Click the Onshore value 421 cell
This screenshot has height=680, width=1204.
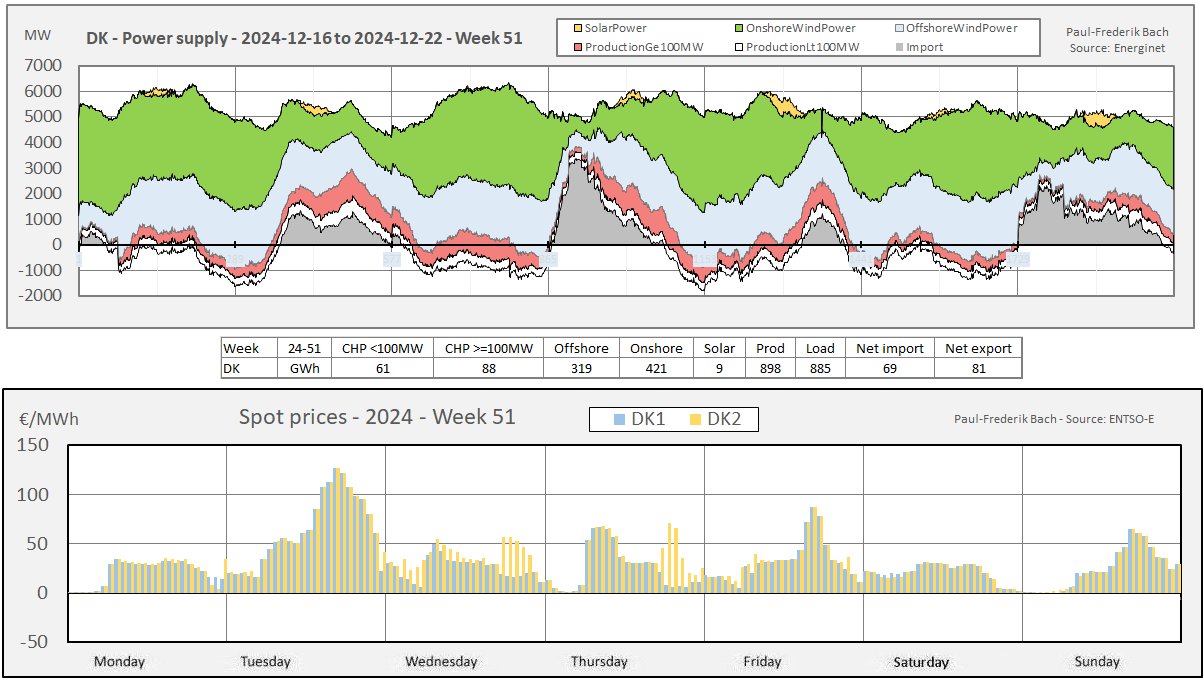coord(655,368)
